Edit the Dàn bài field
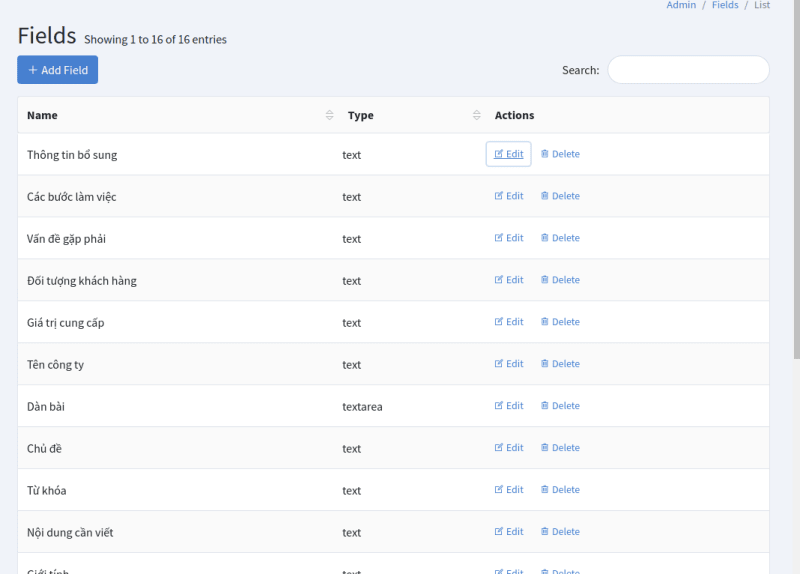 pos(509,406)
